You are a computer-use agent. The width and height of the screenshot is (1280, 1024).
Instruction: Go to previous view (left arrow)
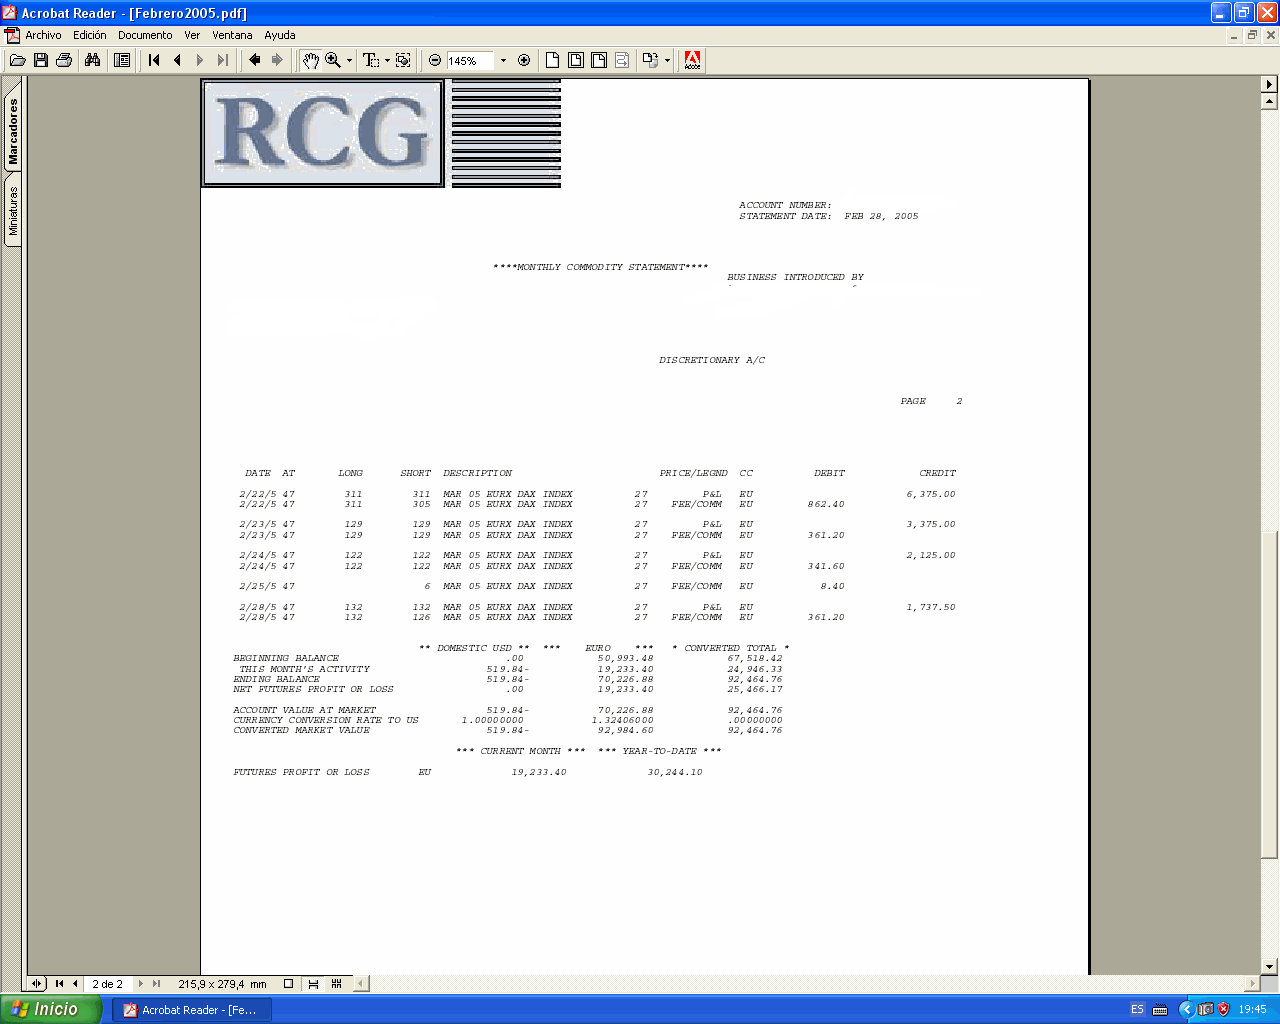255,60
